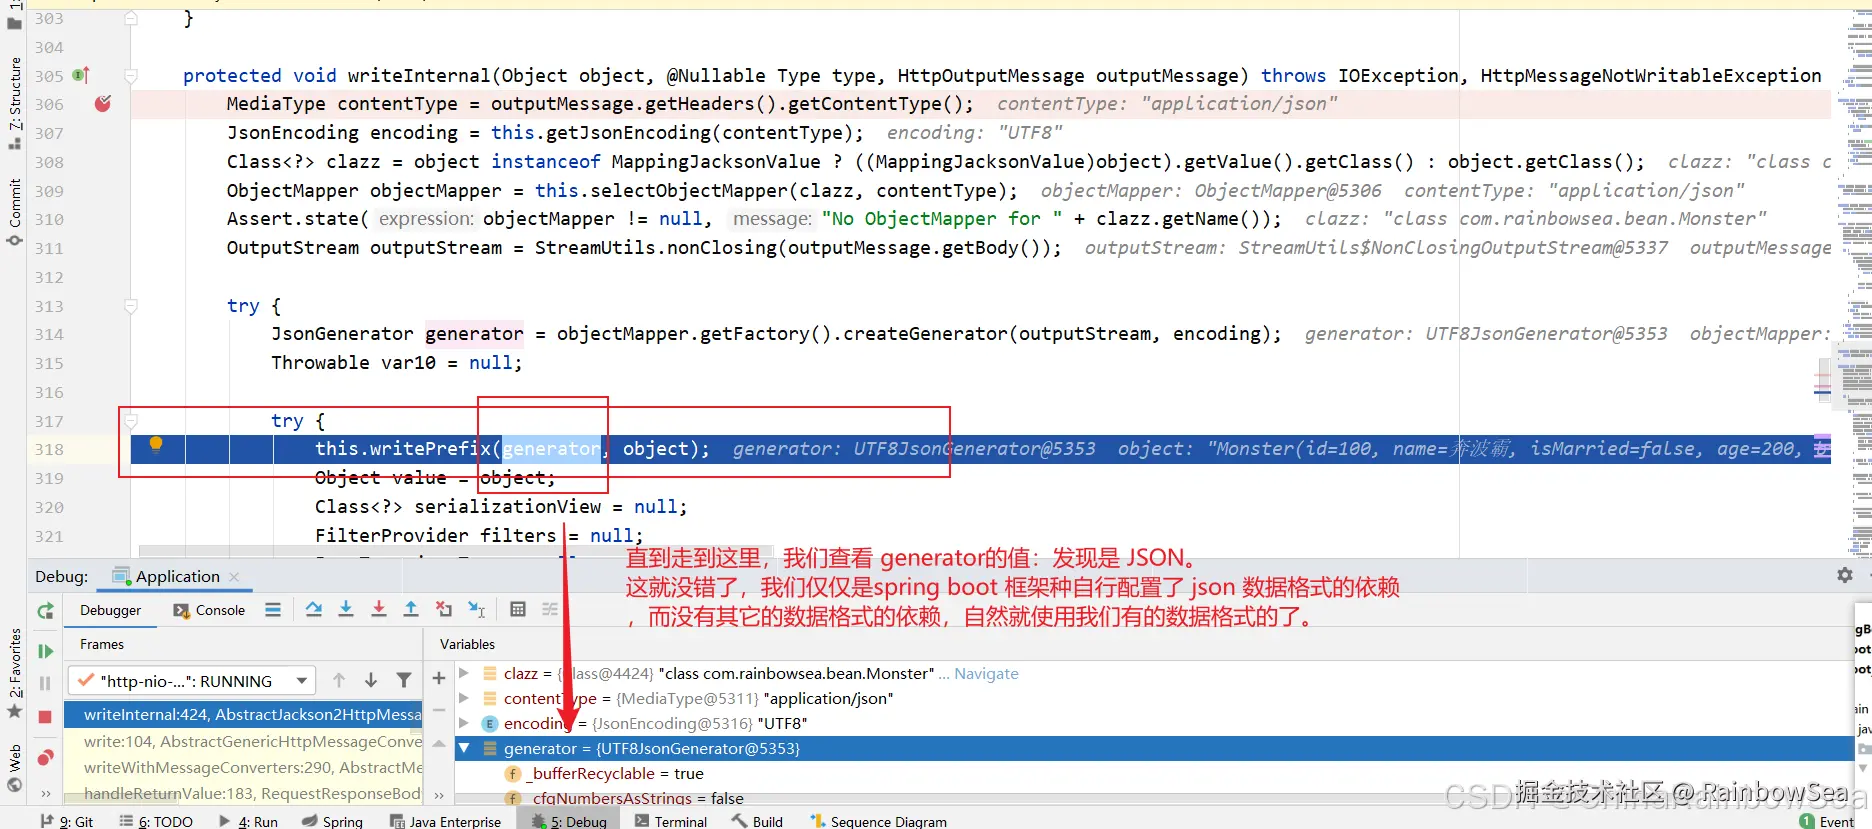Viewport: 1872px width, 829px height.
Task: Click the red Force Step Into icon
Action: point(379,609)
